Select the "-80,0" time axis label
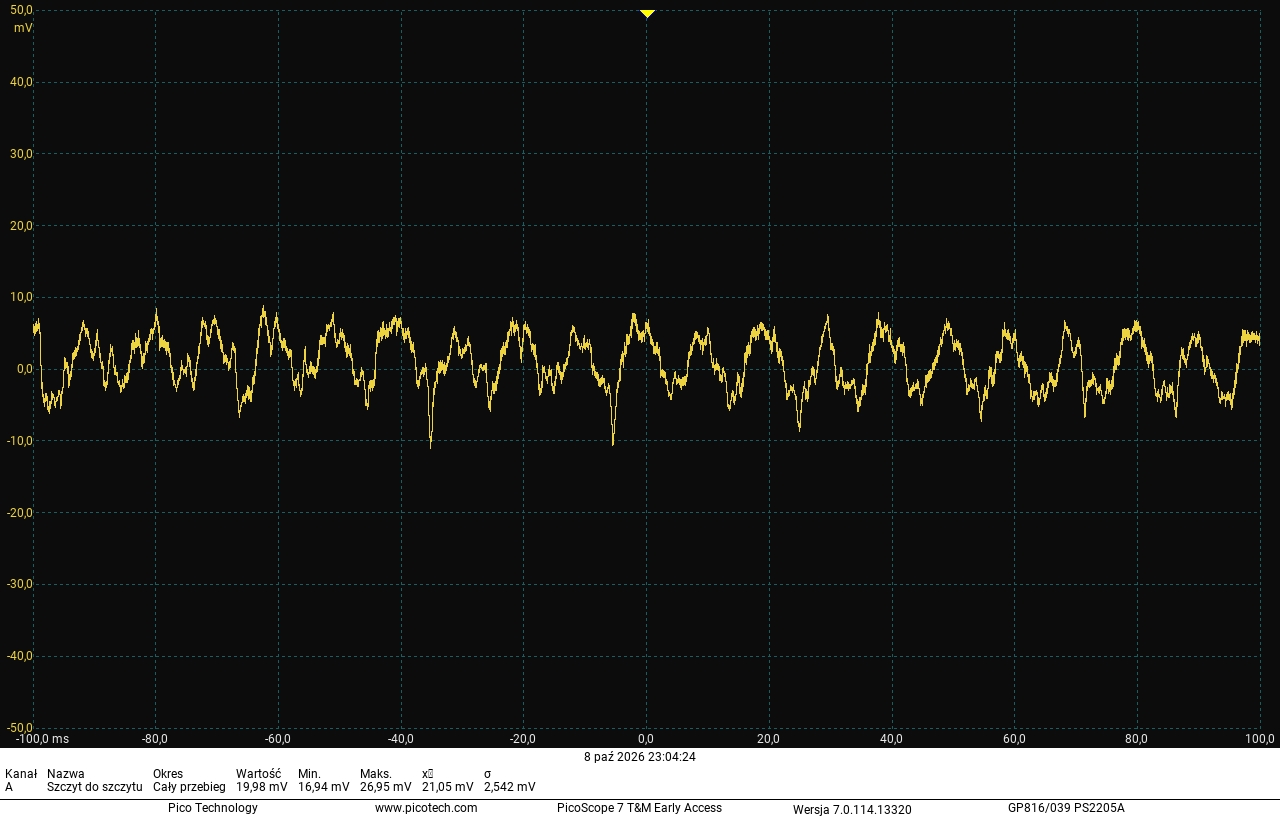The image size is (1280, 816). point(155,739)
